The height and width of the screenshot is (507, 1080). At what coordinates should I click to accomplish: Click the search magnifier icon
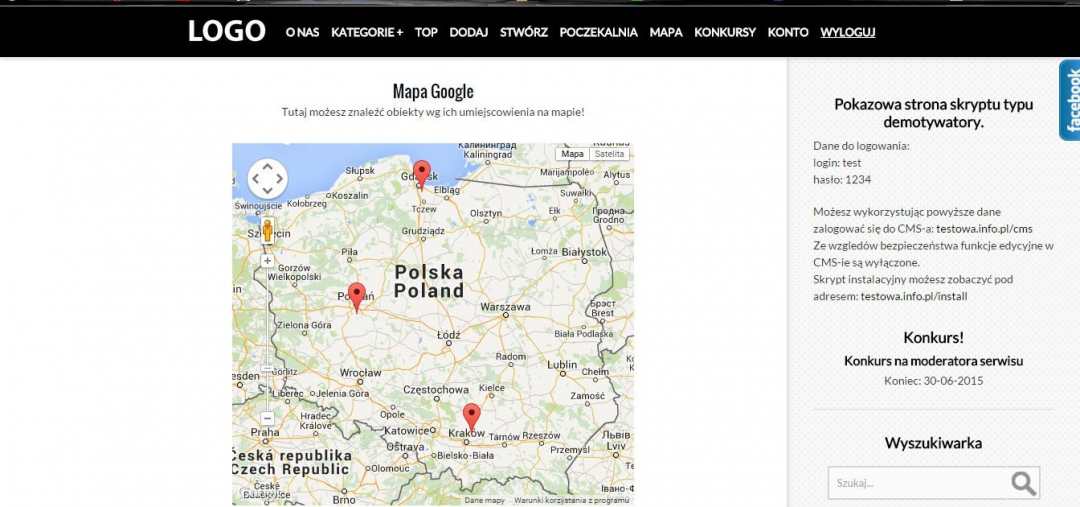click(1023, 483)
